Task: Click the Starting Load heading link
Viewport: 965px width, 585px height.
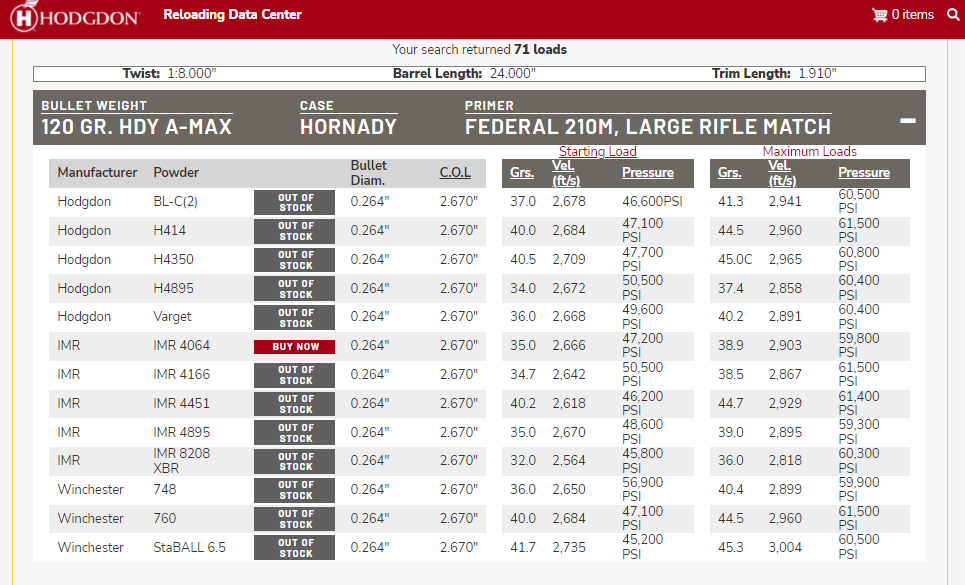Action: (598, 151)
